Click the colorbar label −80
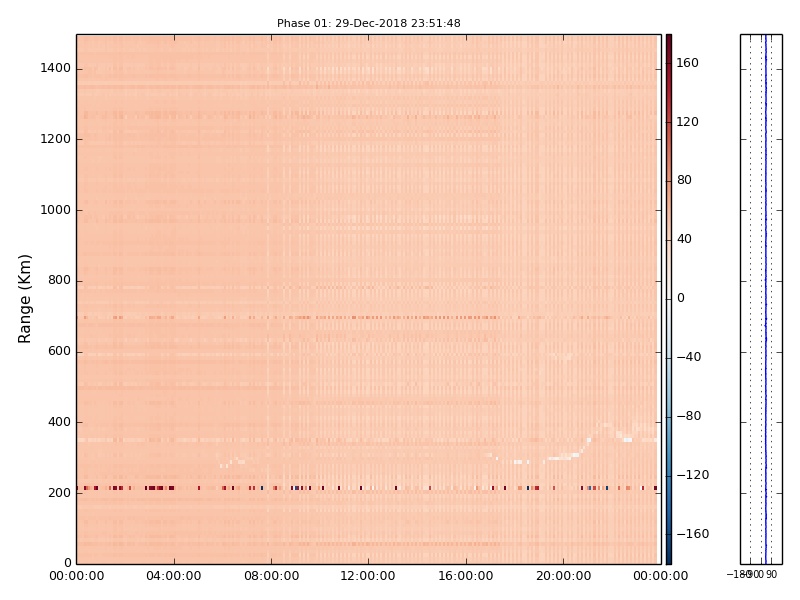Image resolution: width=800 pixels, height=600 pixels. click(x=689, y=416)
